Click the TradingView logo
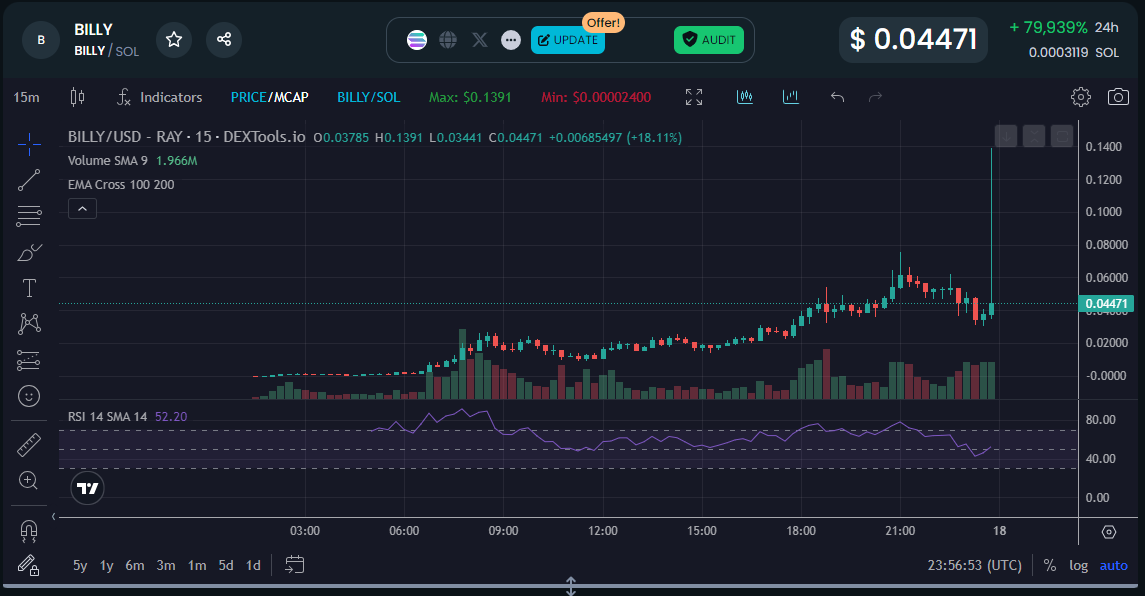Image resolution: width=1145 pixels, height=596 pixels. [88, 488]
